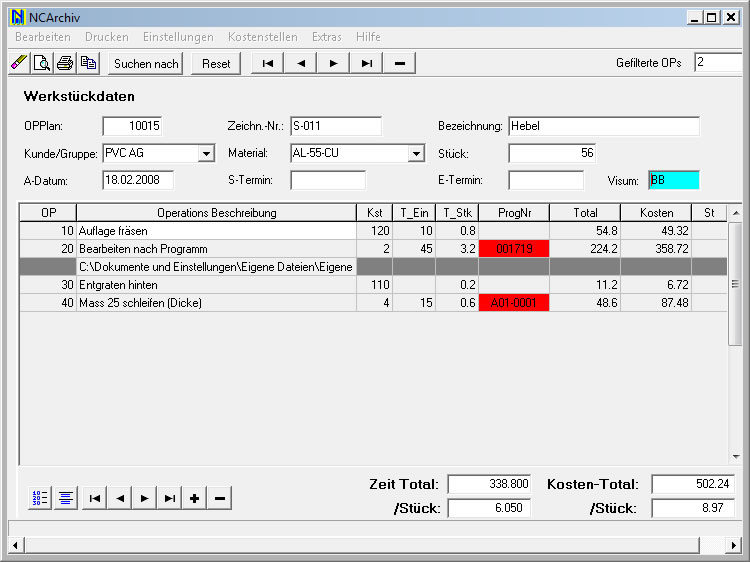The image size is (750, 562).
Task: Click the cyan Visum field
Action: [x=673, y=180]
